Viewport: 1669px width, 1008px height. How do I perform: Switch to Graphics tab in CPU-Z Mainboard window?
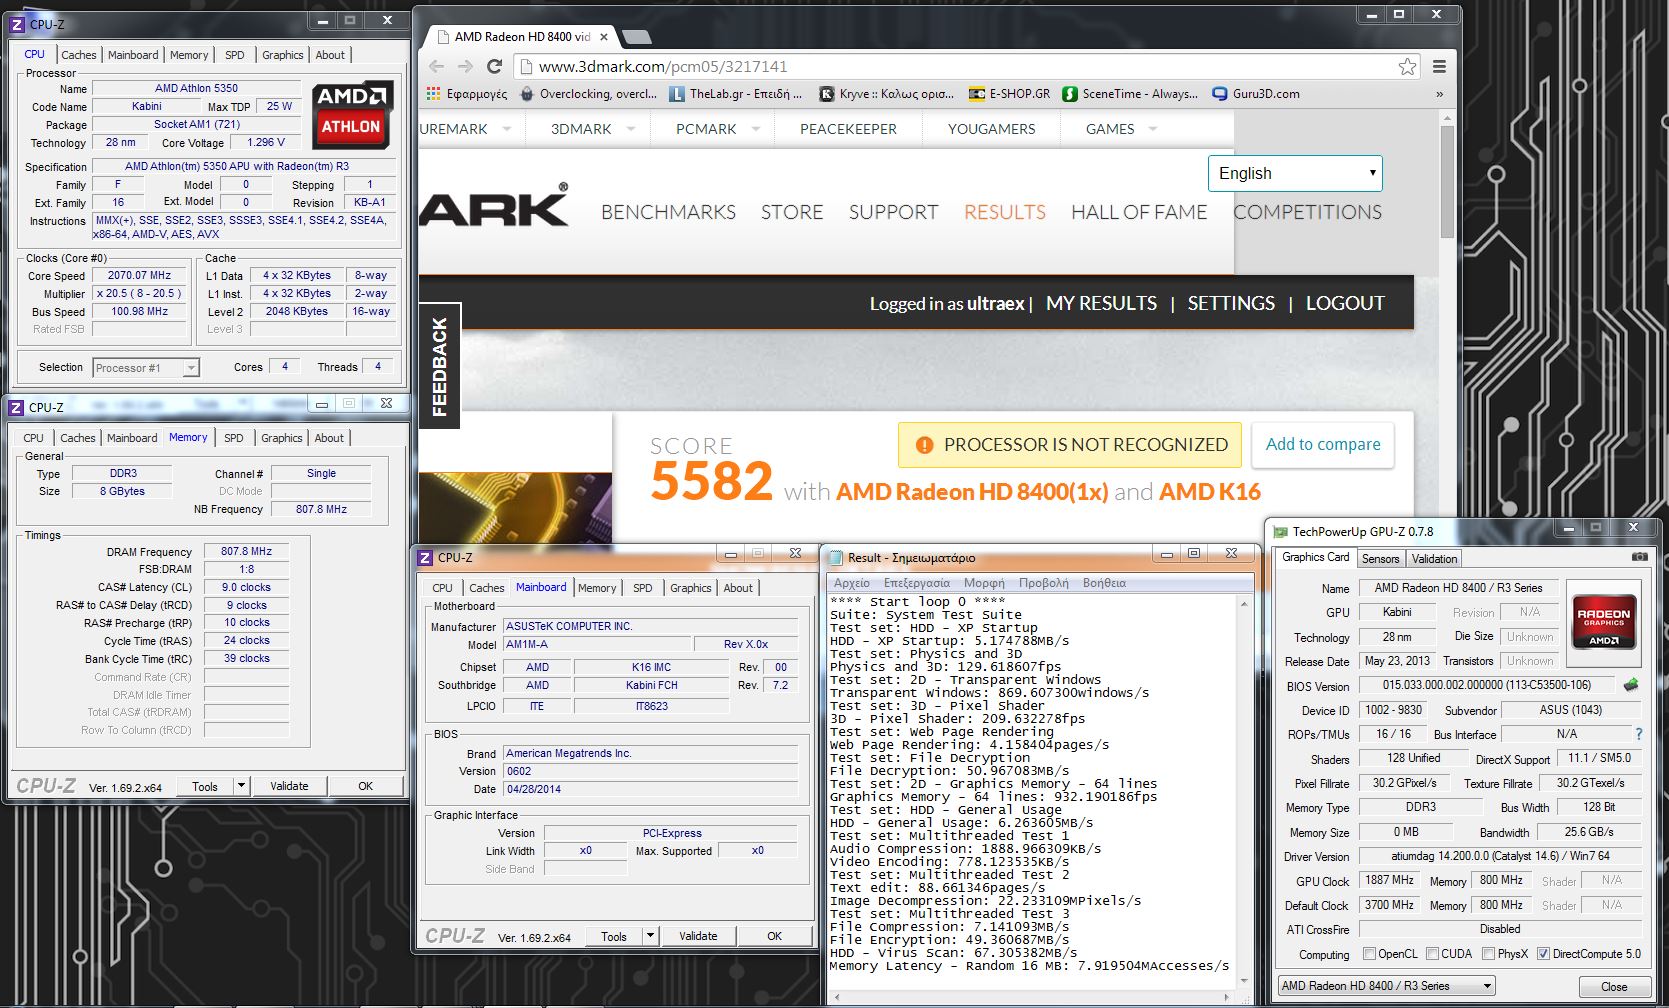coord(691,588)
